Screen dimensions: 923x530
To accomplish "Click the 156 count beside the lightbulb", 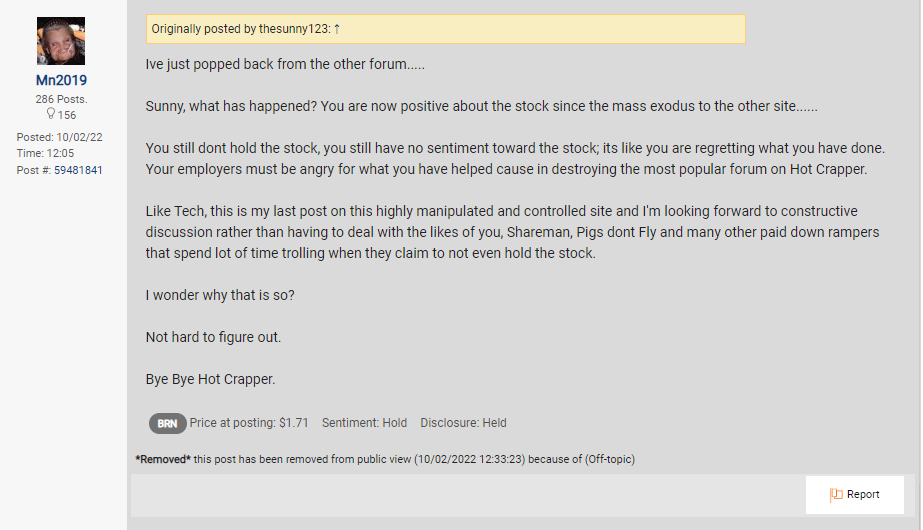I will point(67,115).
